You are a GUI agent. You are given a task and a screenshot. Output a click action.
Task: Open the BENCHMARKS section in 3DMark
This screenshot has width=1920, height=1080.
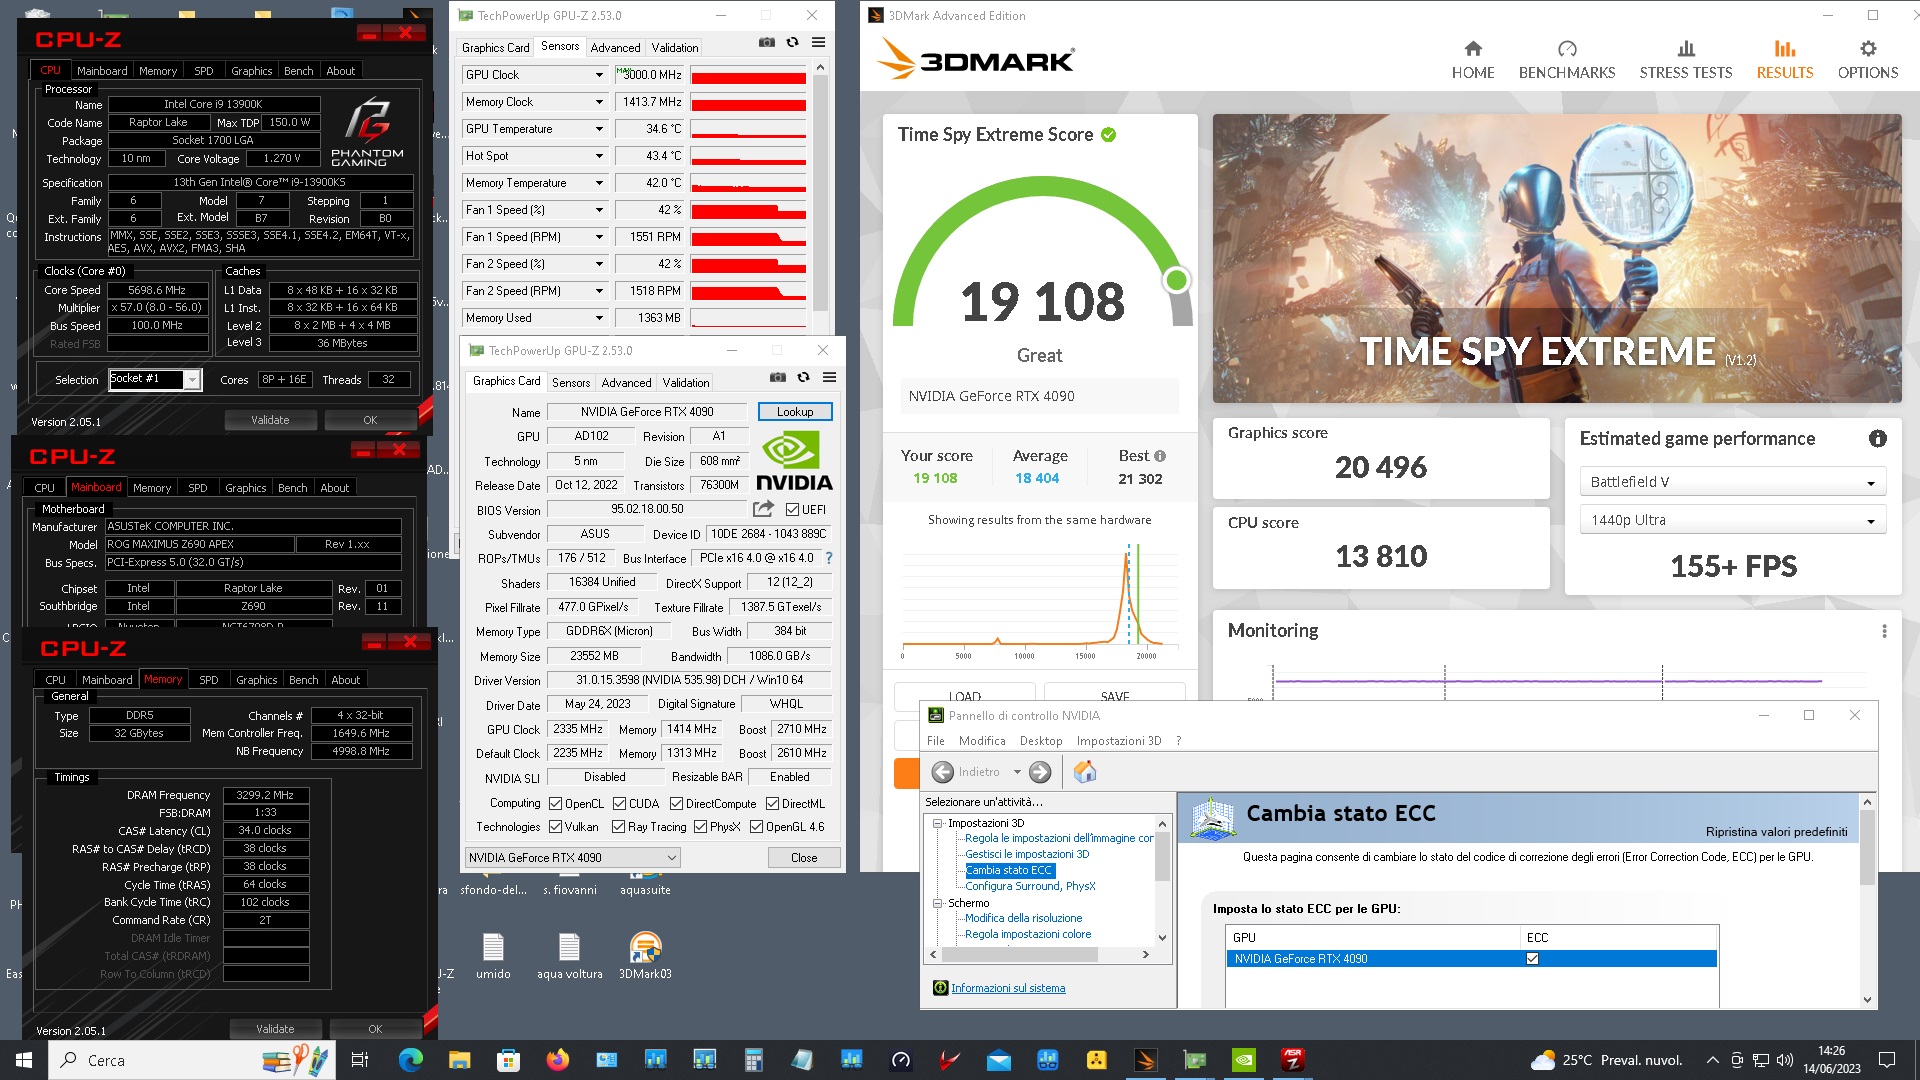[x=1566, y=61]
